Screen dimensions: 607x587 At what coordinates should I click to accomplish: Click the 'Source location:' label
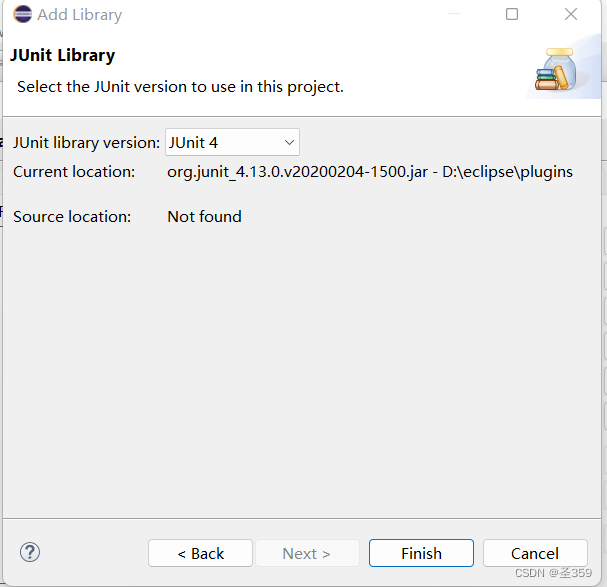point(72,216)
